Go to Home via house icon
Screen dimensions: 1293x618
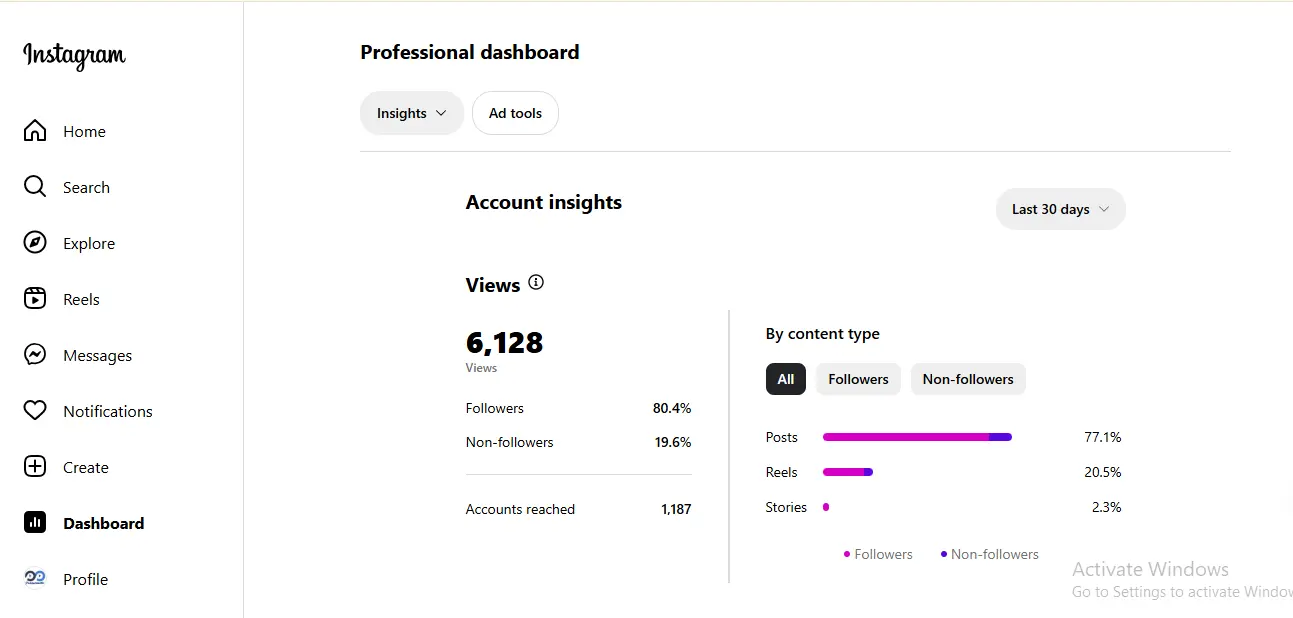click(35, 131)
